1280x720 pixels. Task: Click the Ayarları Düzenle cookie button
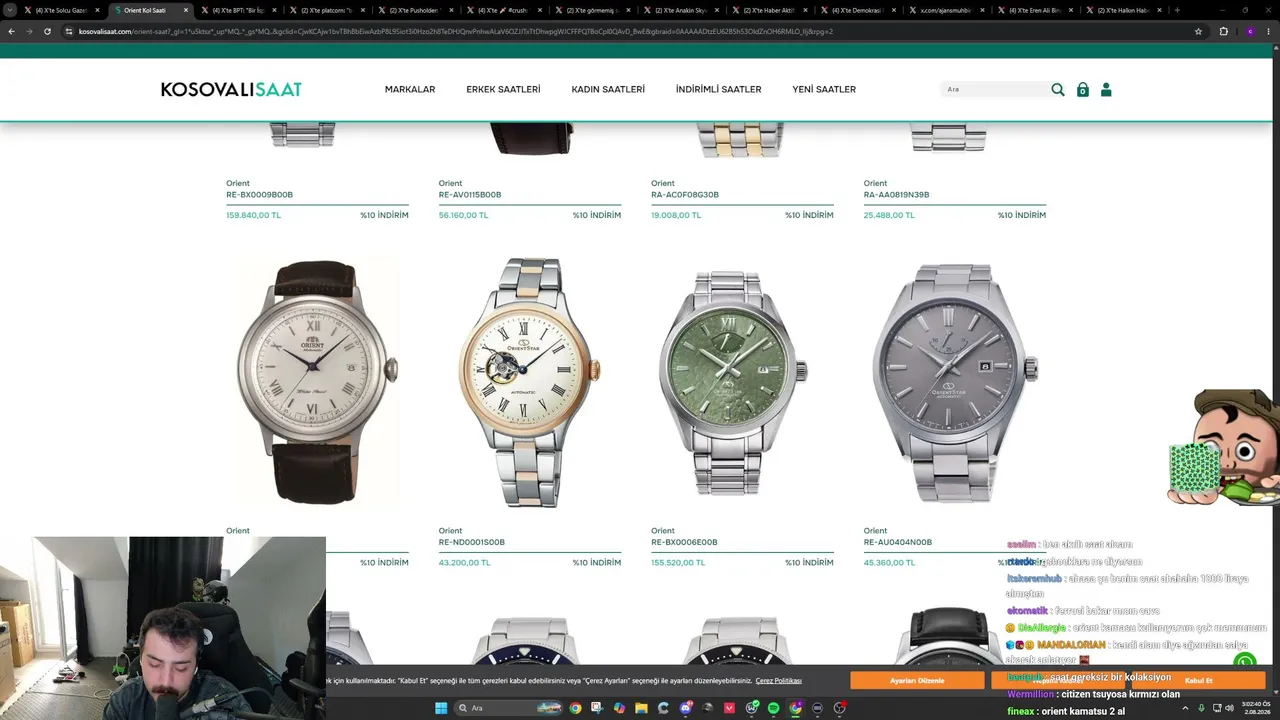click(x=917, y=680)
